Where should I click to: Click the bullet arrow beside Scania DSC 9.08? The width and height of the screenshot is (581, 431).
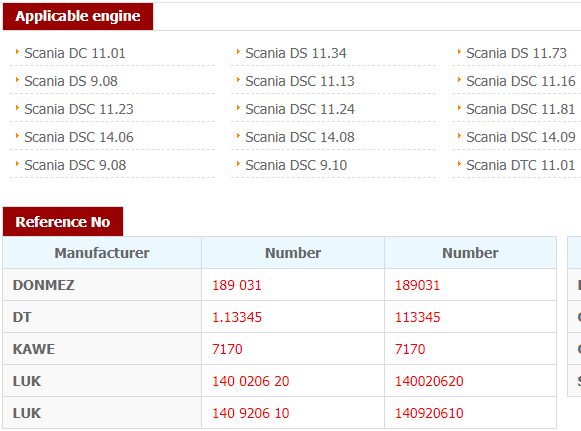17,164
